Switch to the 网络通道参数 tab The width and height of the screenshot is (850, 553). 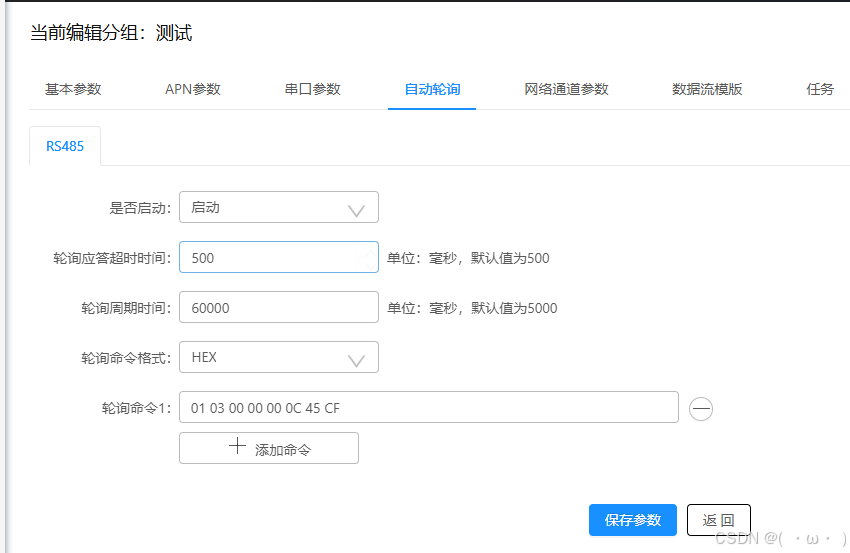[x=566, y=89]
